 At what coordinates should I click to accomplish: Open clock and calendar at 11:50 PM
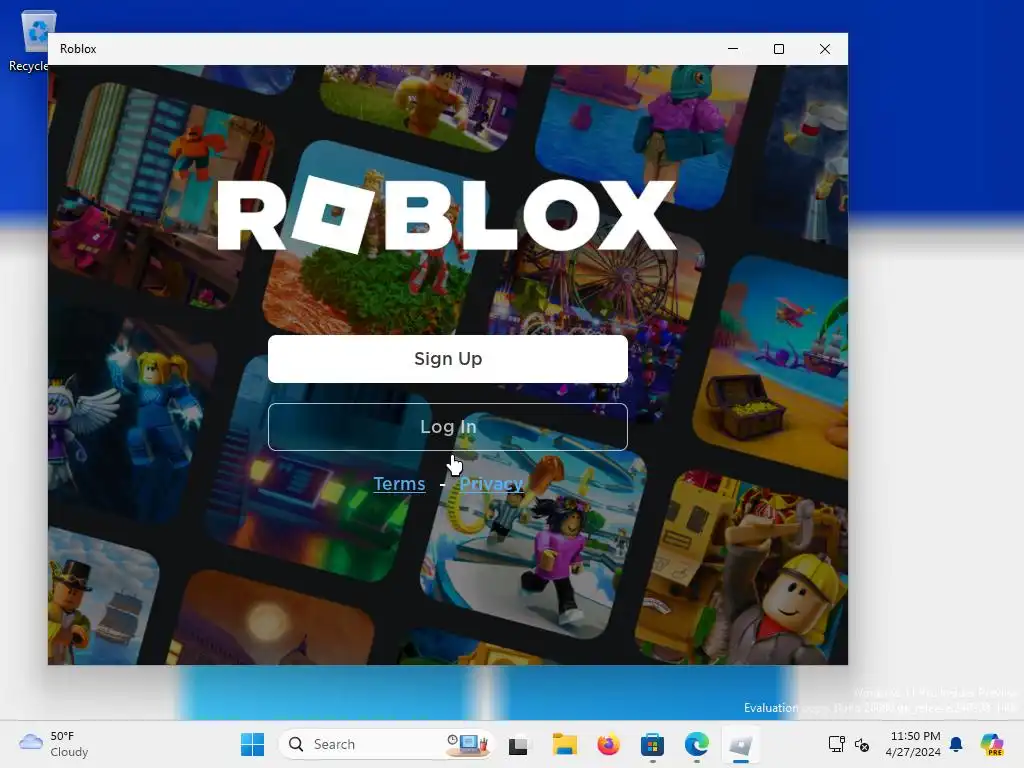(x=913, y=744)
